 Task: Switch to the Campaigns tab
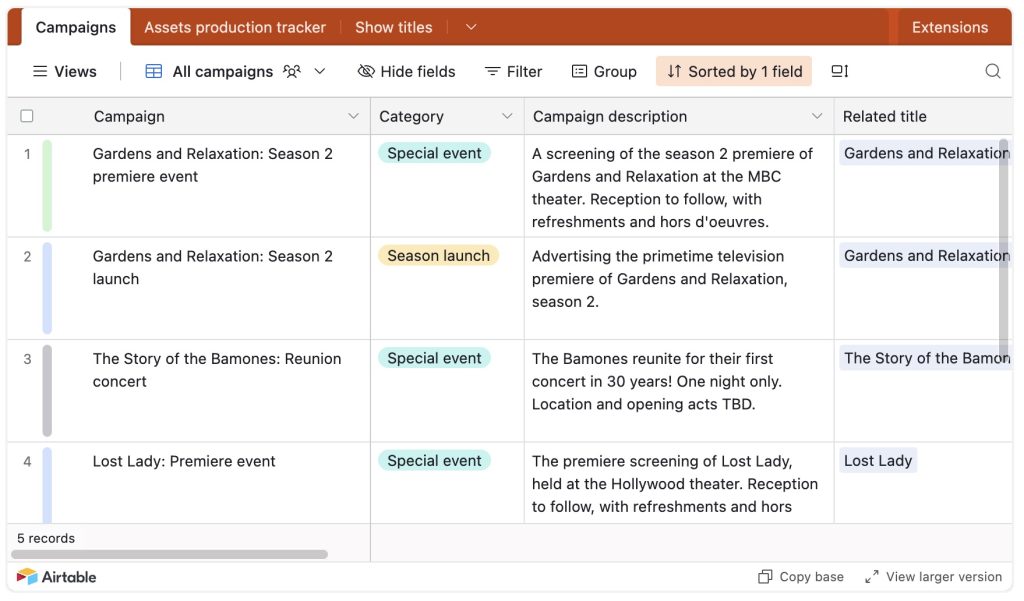click(76, 27)
